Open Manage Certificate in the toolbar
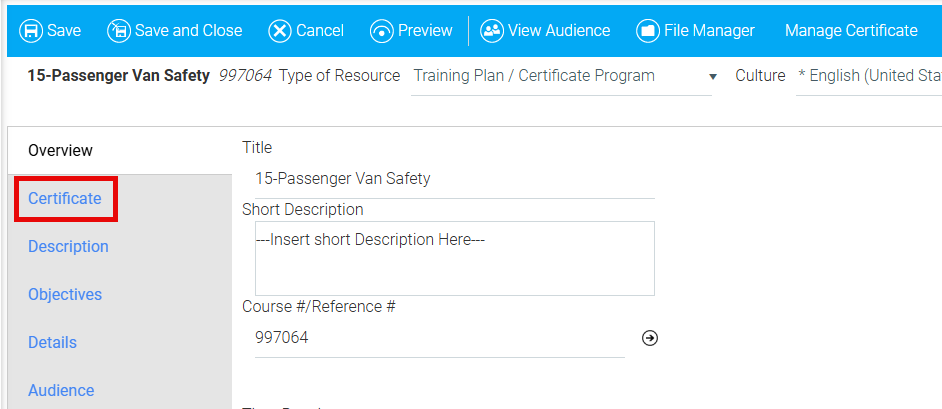 pos(851,30)
